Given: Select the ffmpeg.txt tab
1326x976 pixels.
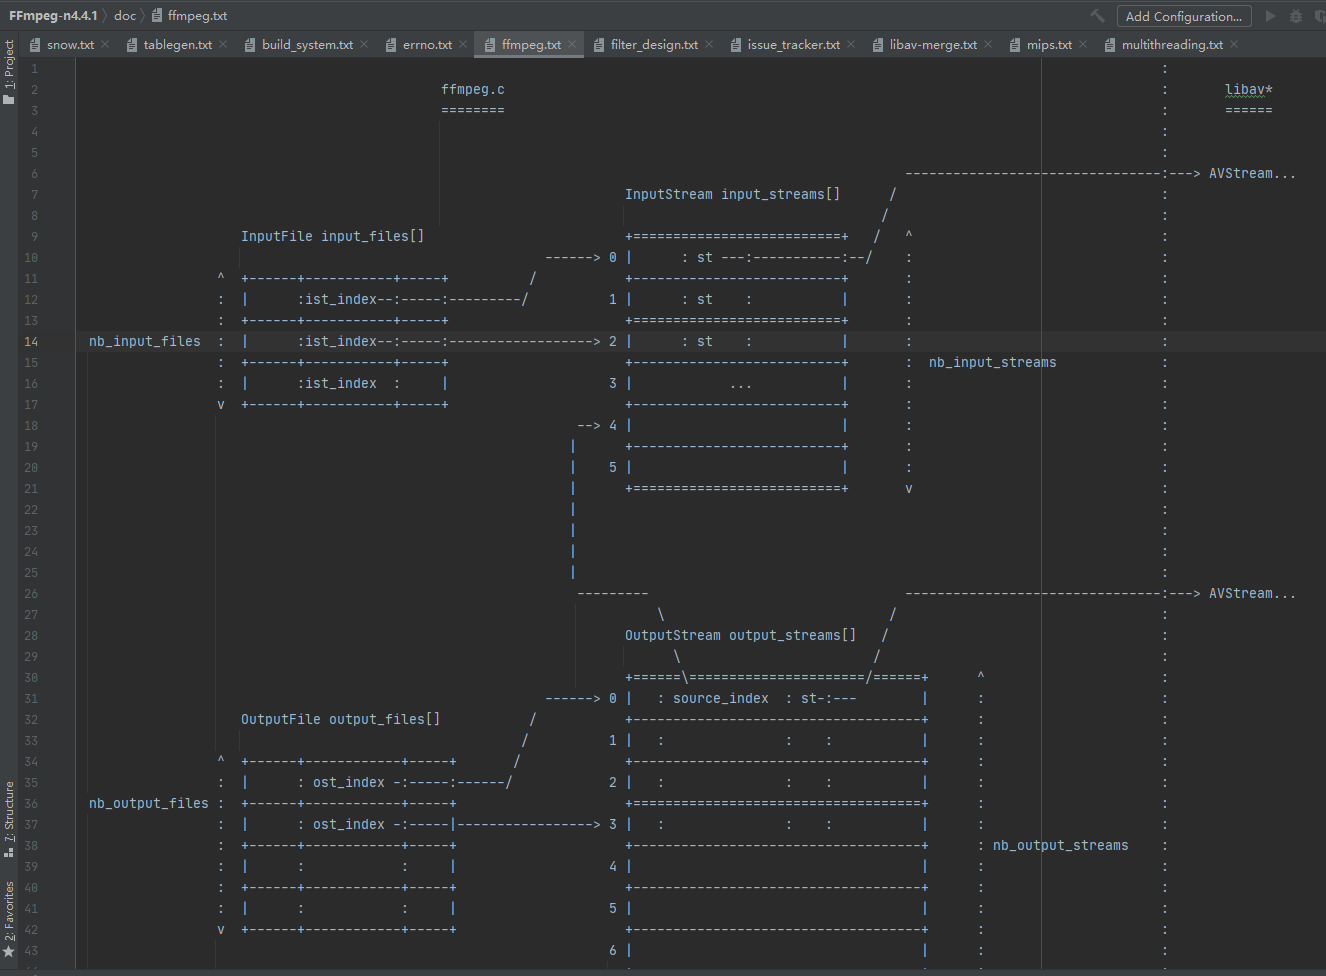Looking at the screenshot, I should [531, 44].
